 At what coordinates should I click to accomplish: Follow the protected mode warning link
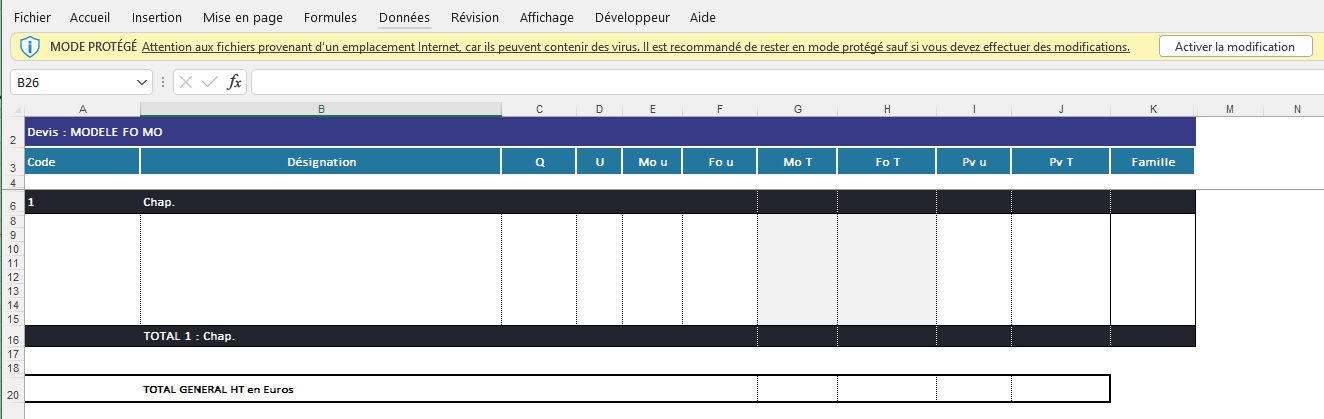(x=636, y=47)
